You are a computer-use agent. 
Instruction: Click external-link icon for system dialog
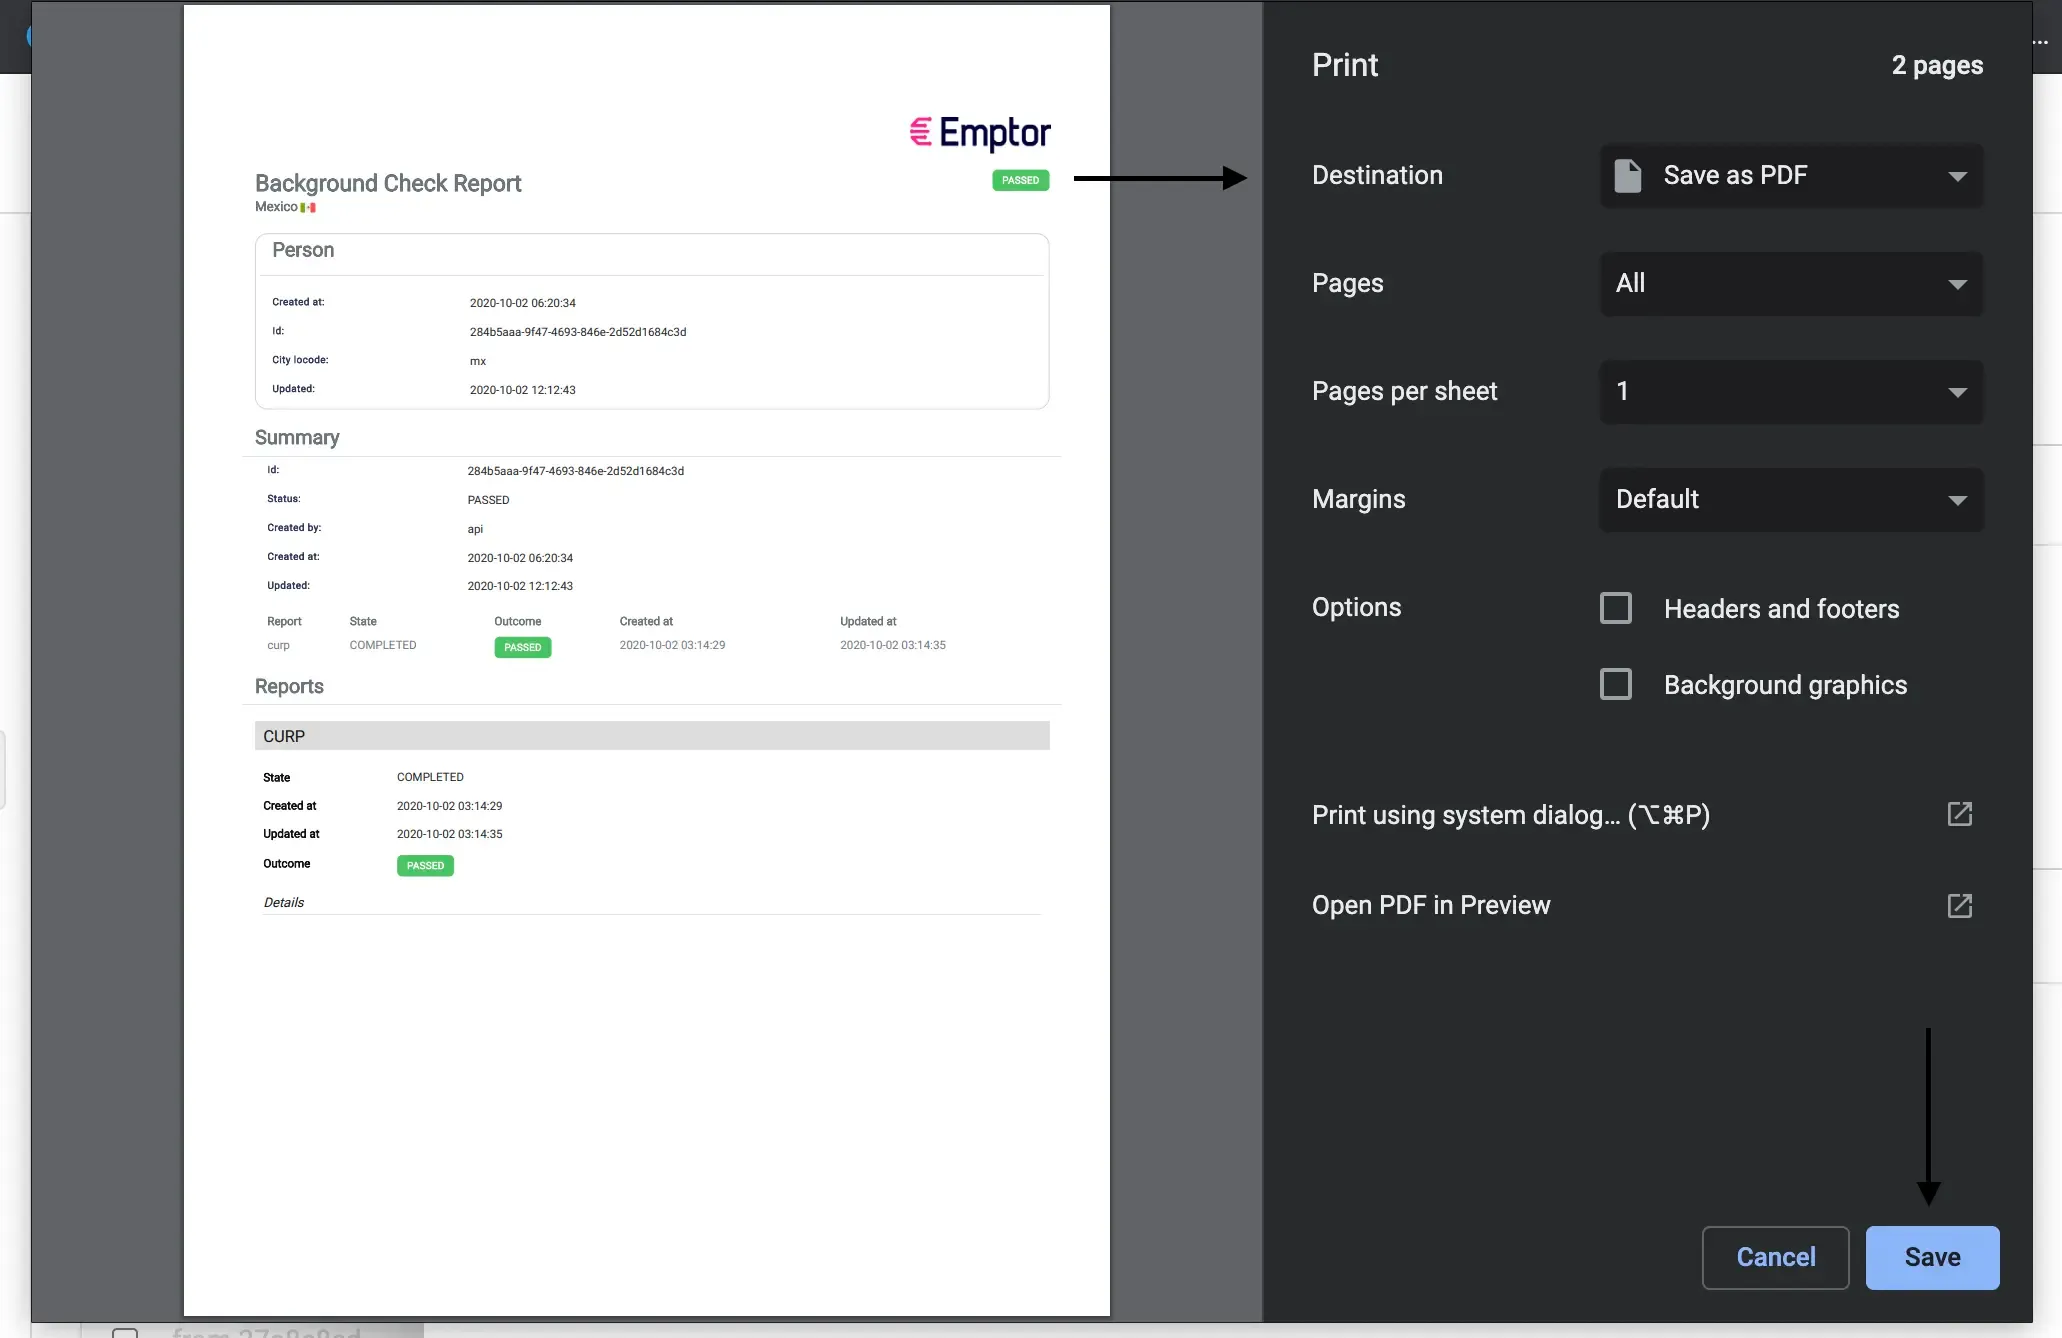pos(1959,814)
